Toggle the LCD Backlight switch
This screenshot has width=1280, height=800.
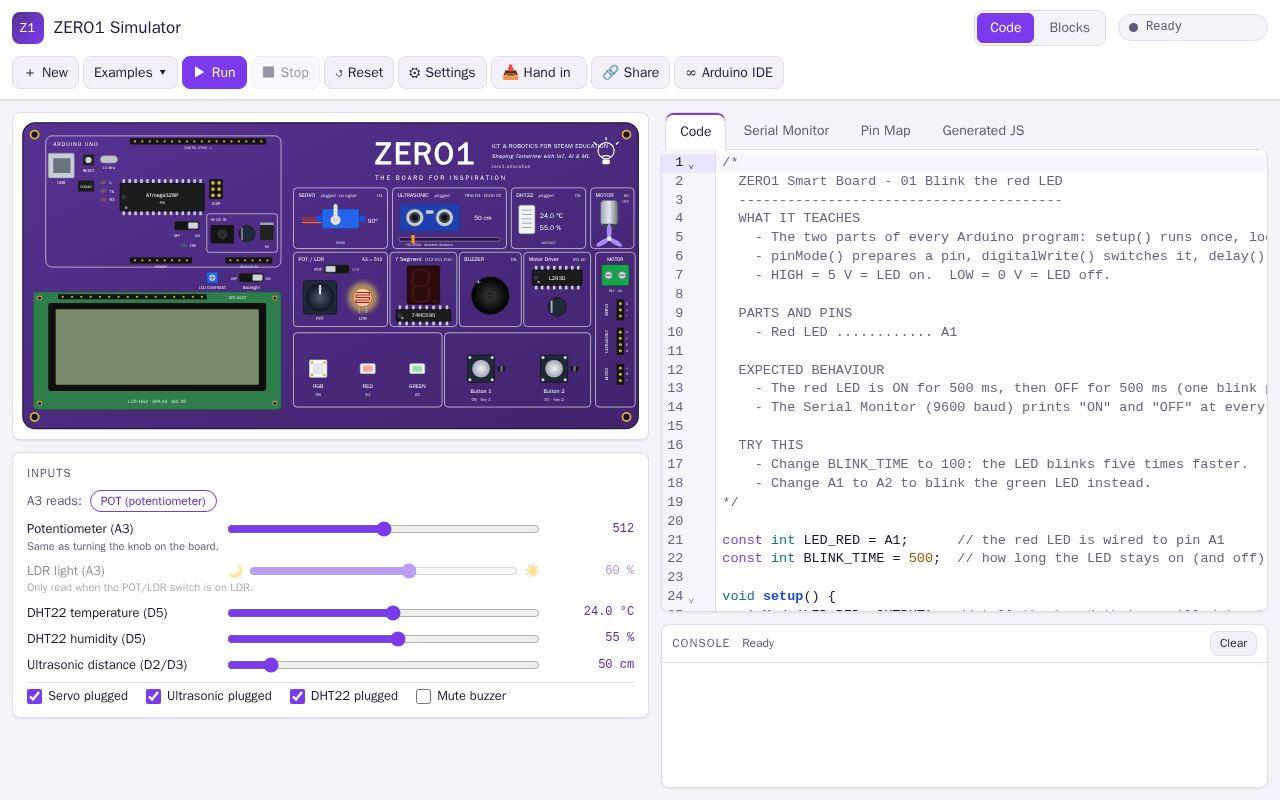point(251,278)
